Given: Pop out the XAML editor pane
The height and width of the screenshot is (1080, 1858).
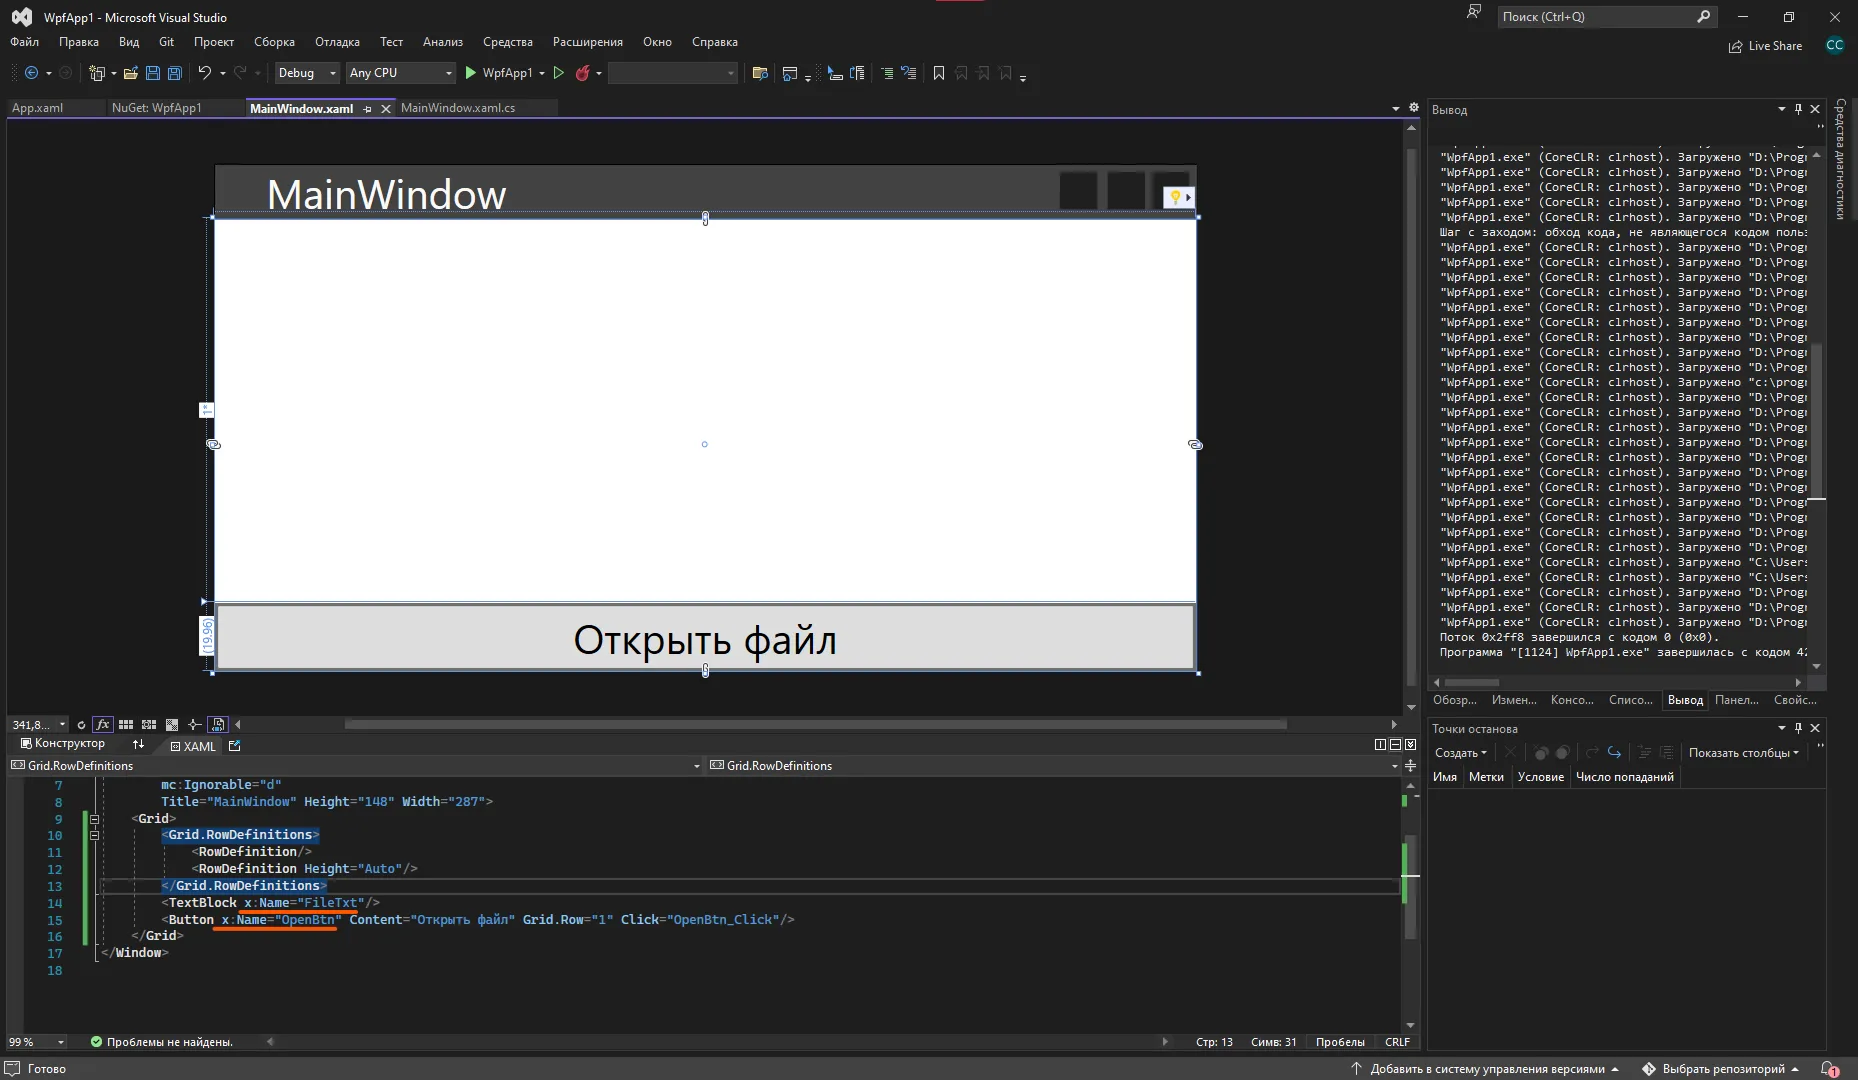Looking at the screenshot, I should (x=235, y=746).
